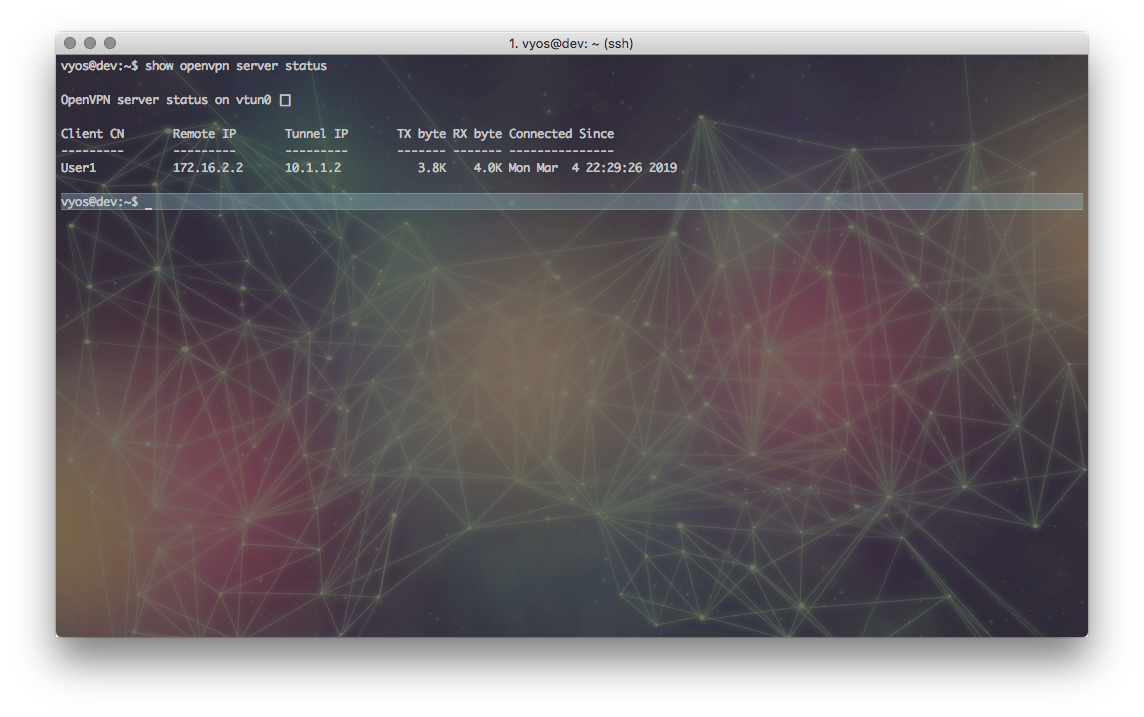Click the "TX byte" column header

pos(421,134)
